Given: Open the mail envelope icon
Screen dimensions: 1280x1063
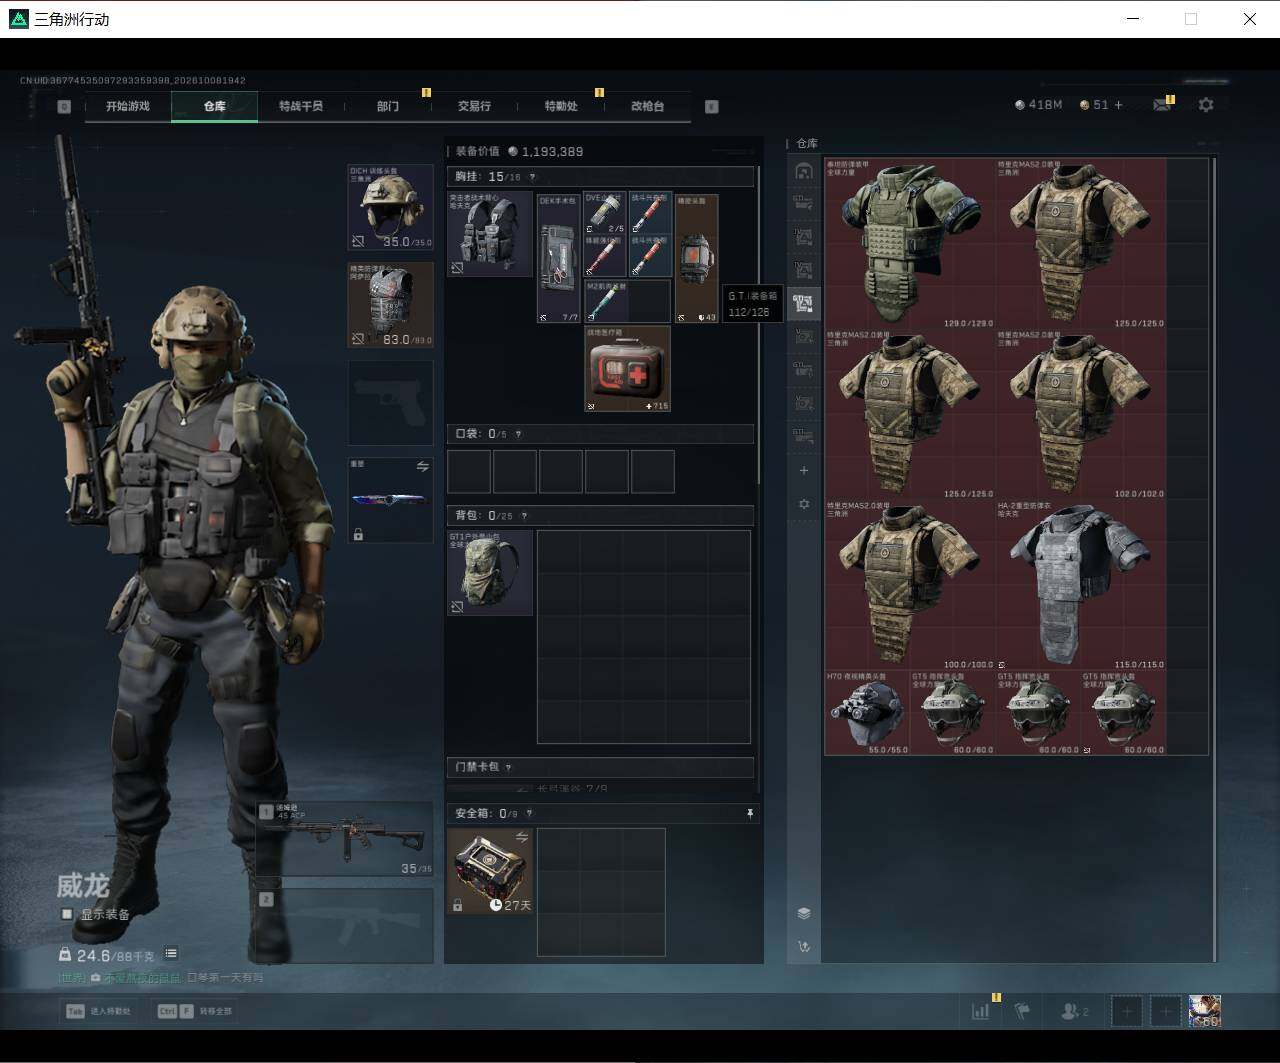Looking at the screenshot, I should pos(1161,105).
